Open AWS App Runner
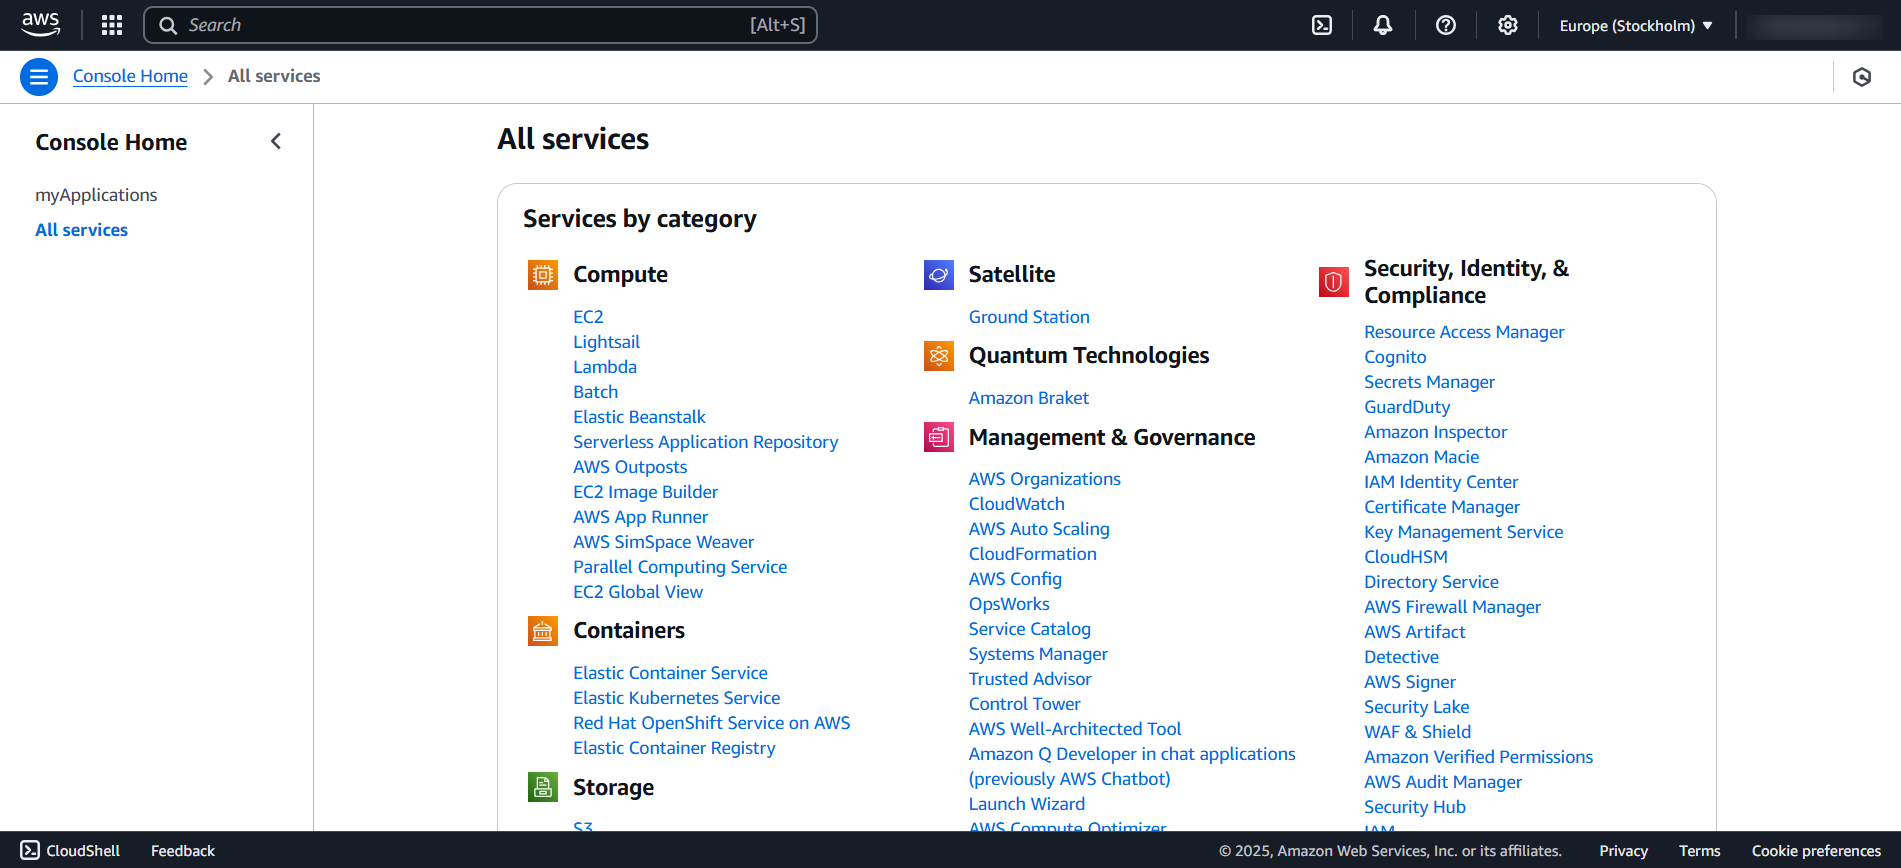 640,517
